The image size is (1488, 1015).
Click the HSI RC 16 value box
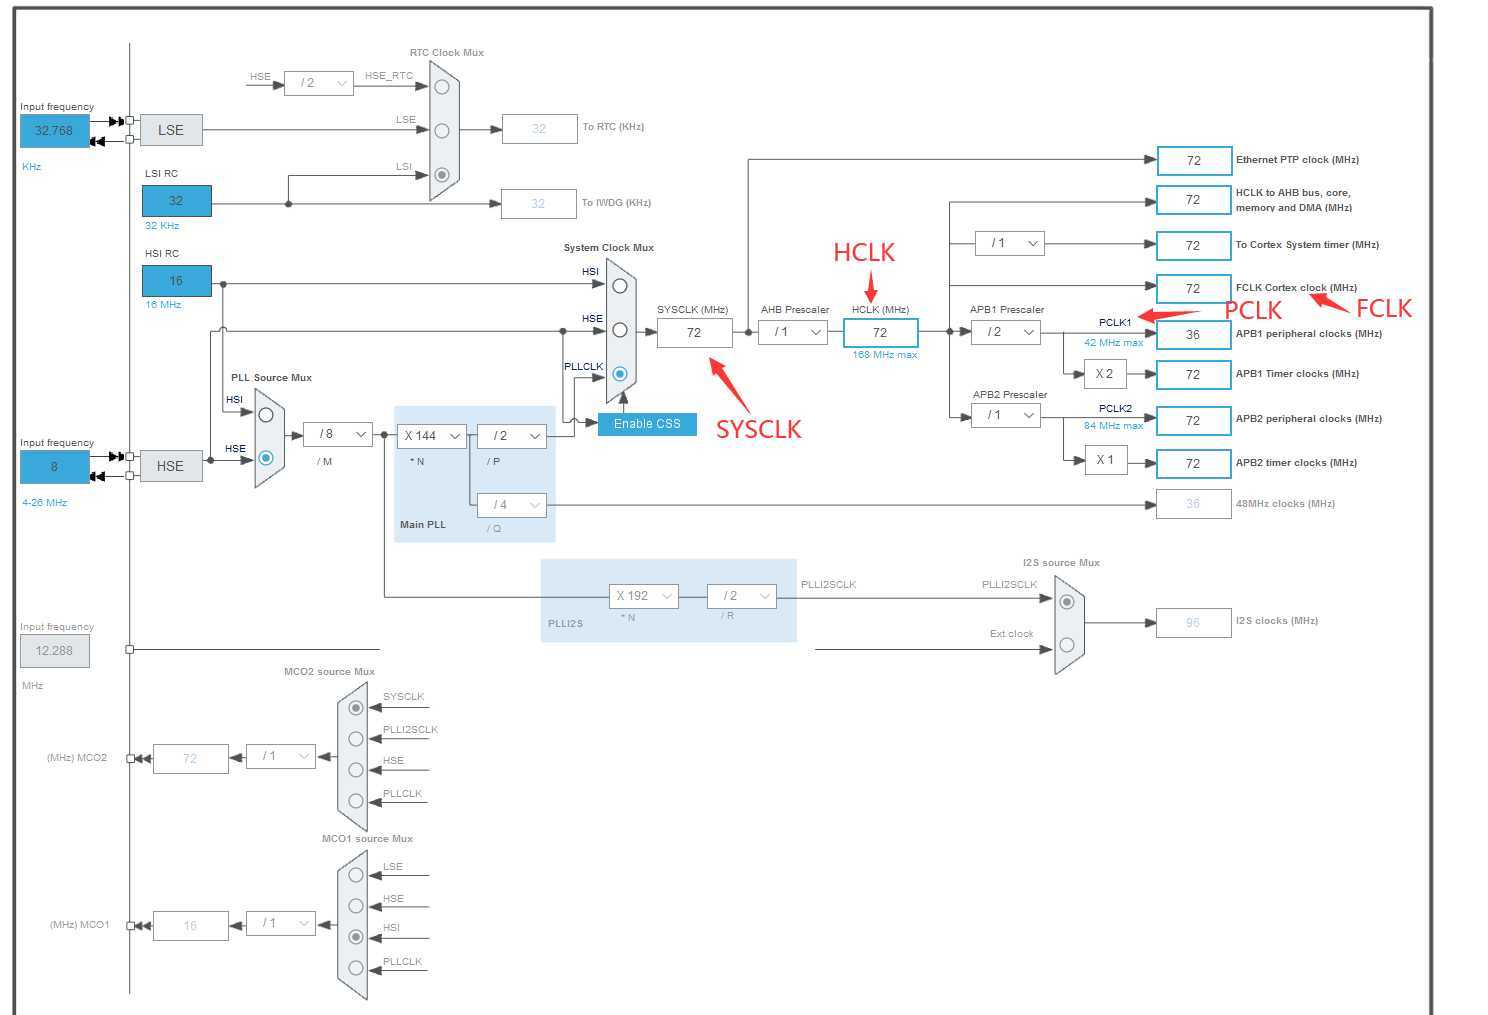pos(177,281)
